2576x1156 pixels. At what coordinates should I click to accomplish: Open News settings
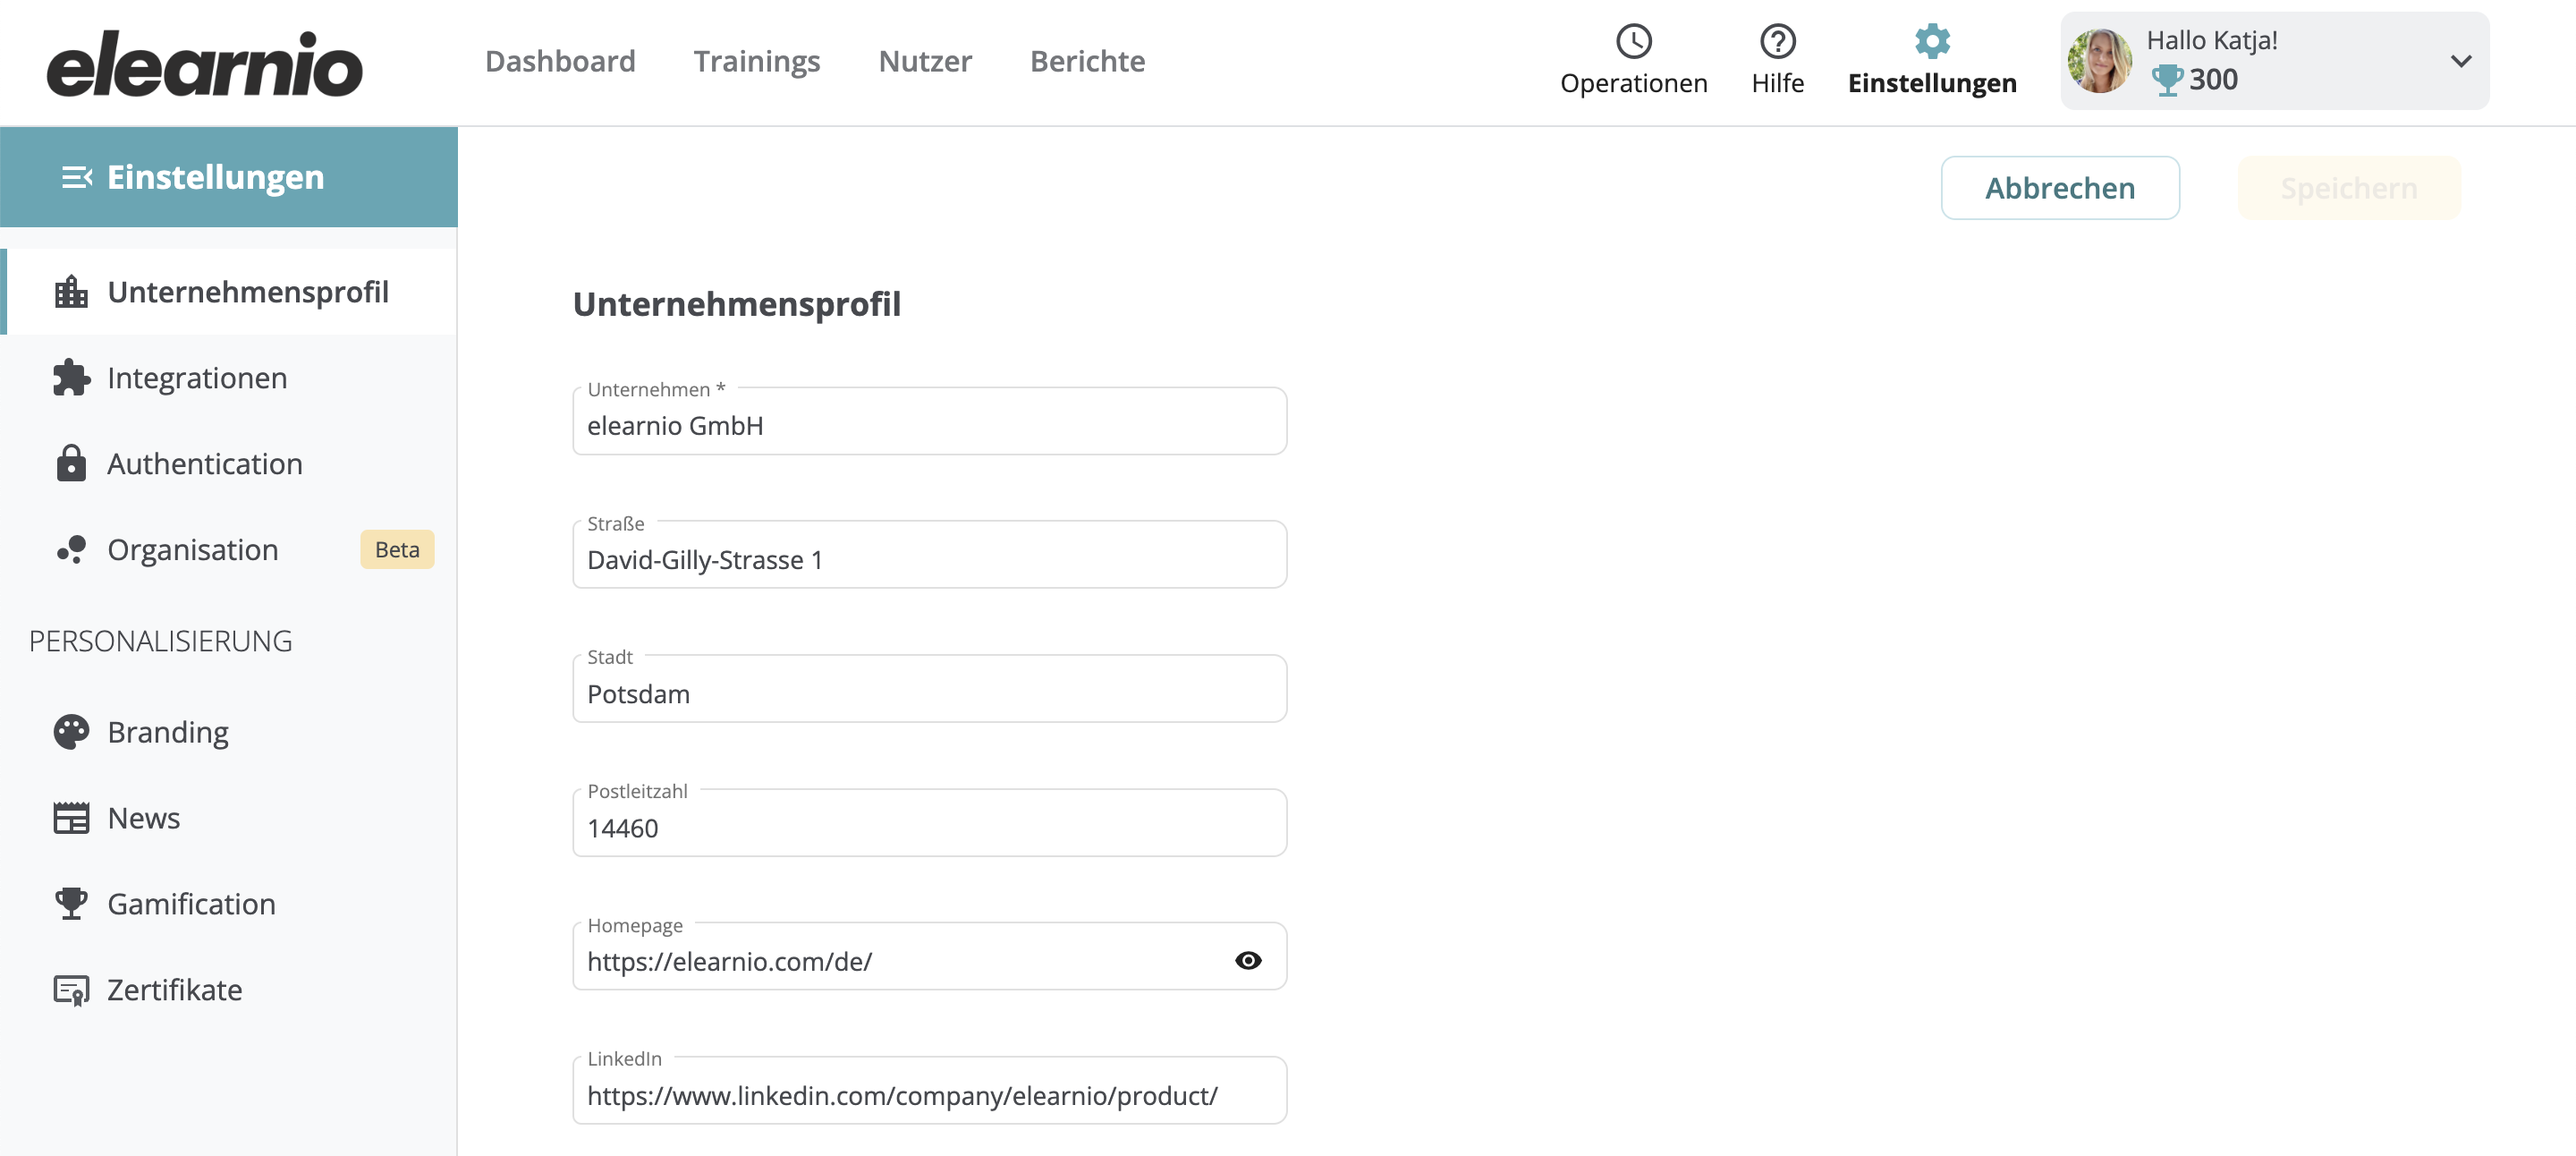click(x=229, y=818)
